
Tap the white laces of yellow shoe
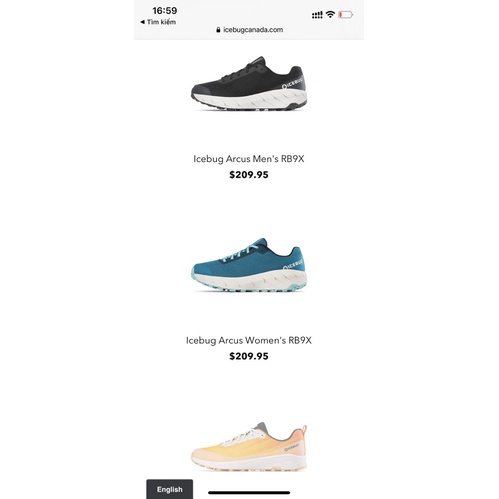[x=243, y=437]
